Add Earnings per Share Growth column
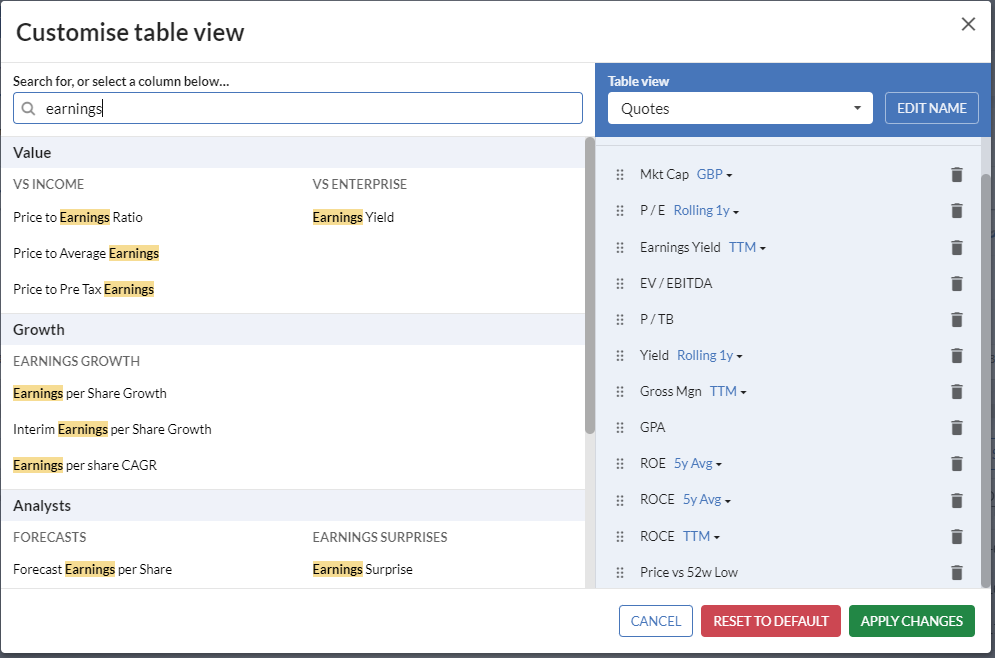Screen dimensions: 995x658 (x=90, y=394)
